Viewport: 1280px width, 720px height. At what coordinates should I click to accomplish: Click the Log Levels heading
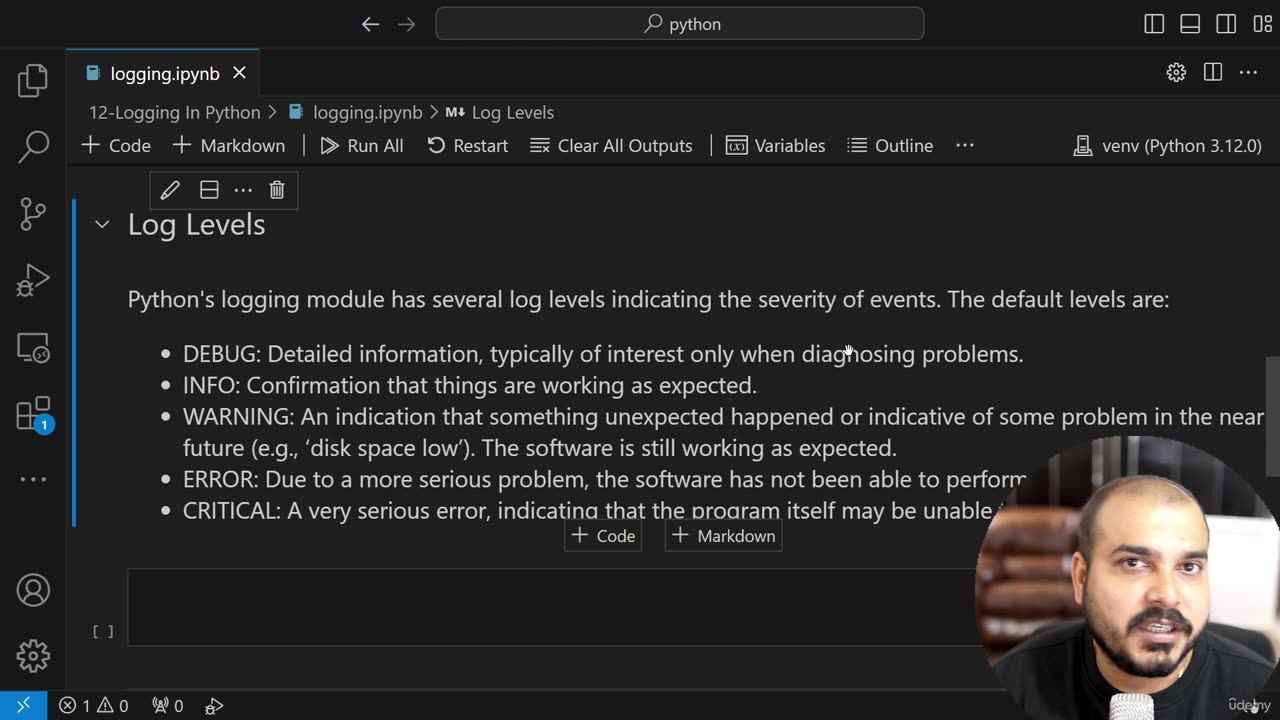[x=196, y=225]
